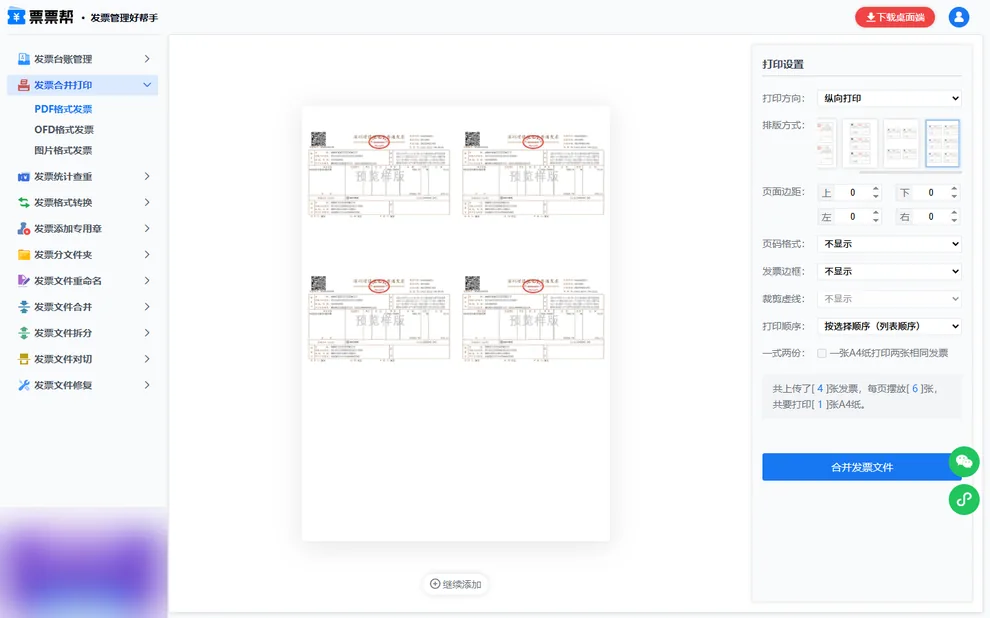The width and height of the screenshot is (990, 618).
Task: Click the 发票统计查重 sidebar icon
Action: pos(24,177)
